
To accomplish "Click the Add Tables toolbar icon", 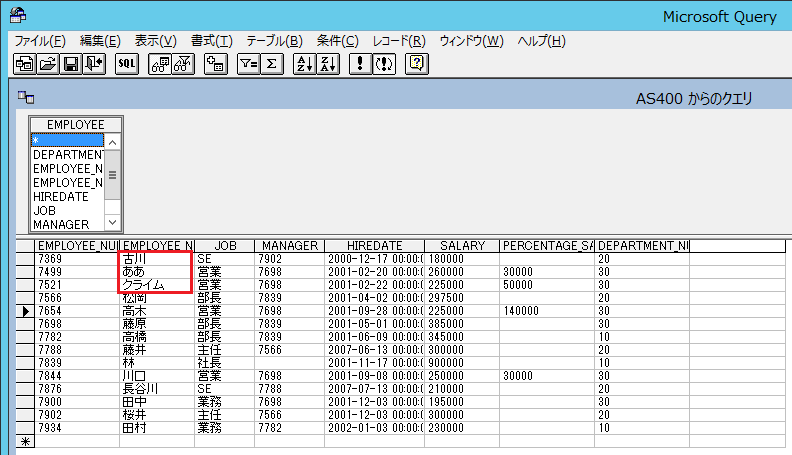I will point(214,64).
